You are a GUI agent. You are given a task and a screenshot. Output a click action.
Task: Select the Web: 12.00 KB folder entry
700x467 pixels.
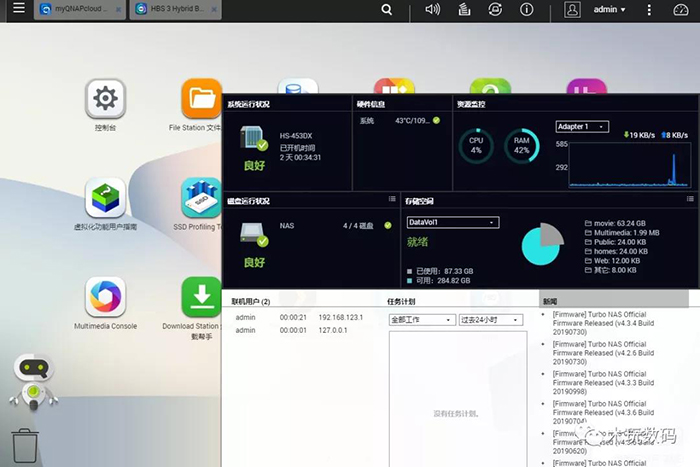coord(612,261)
